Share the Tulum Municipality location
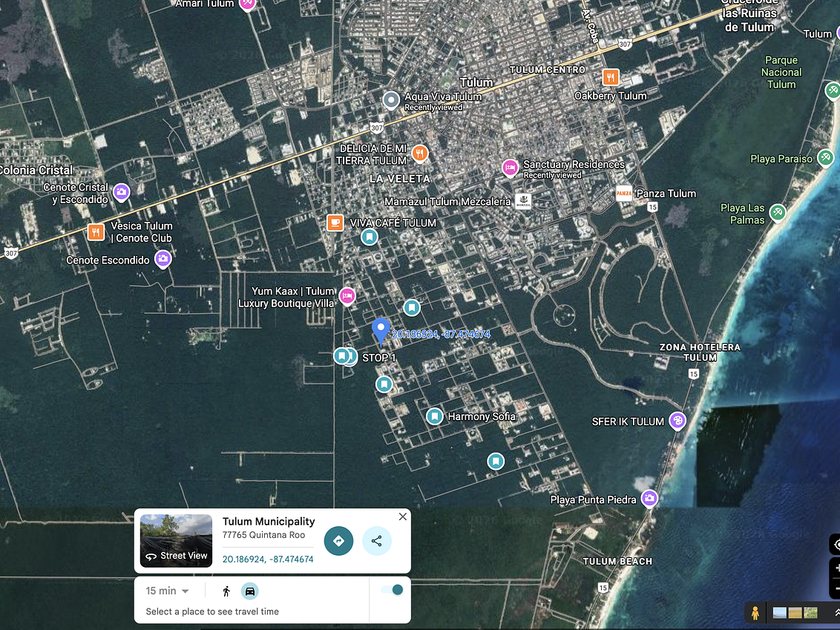This screenshot has width=840, height=630. [x=377, y=541]
